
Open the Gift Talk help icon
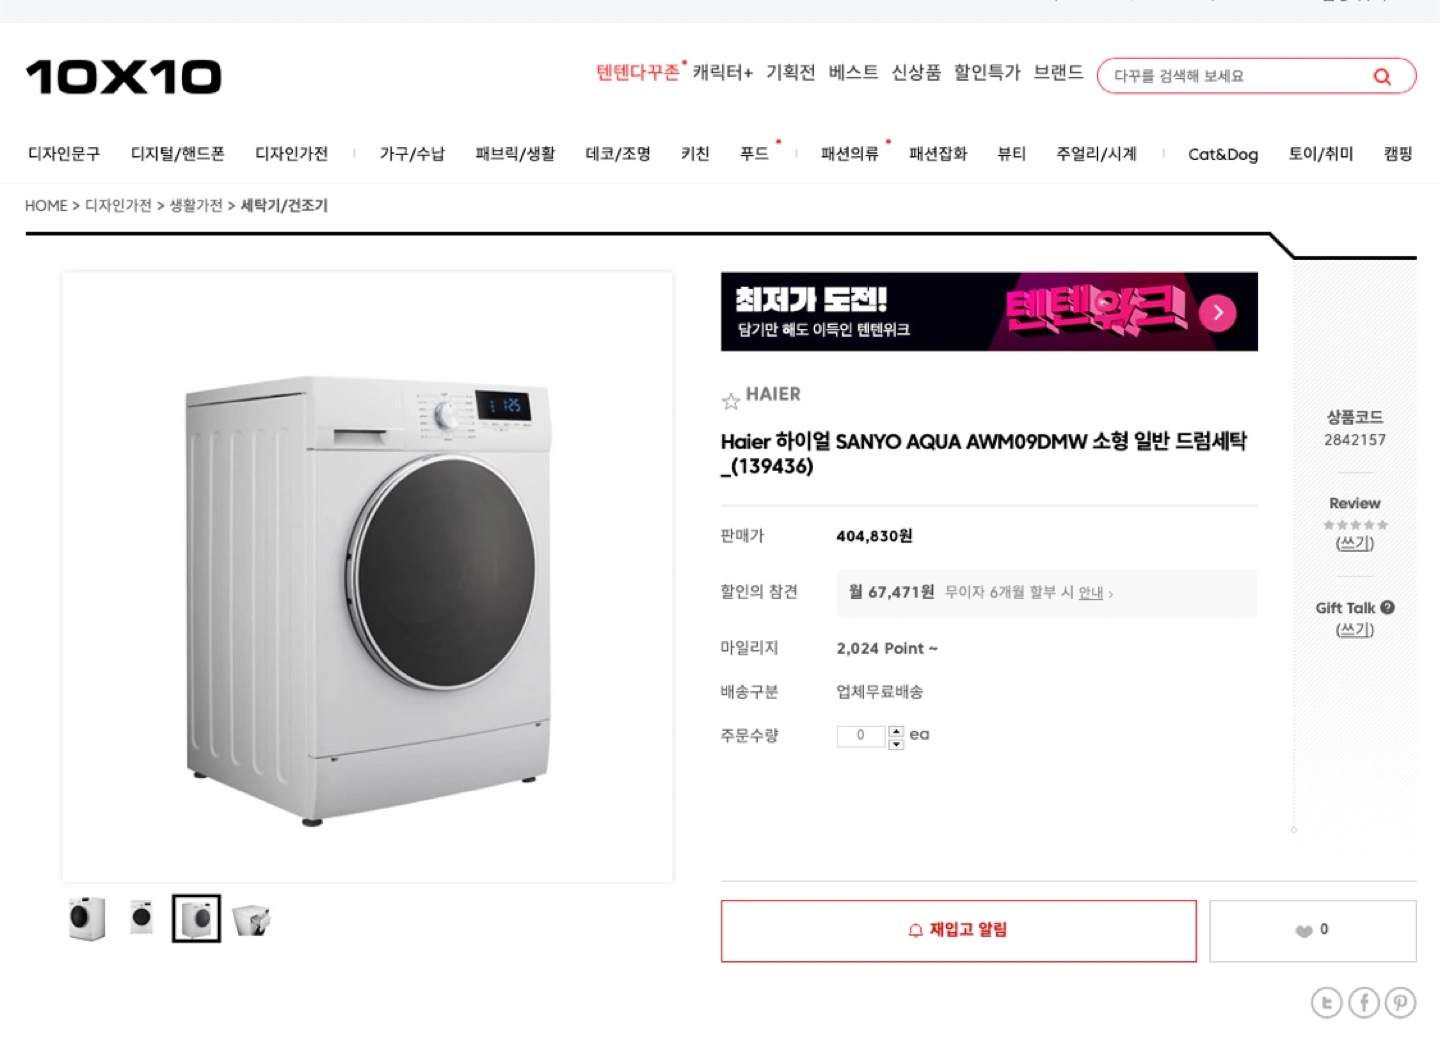coord(1387,607)
